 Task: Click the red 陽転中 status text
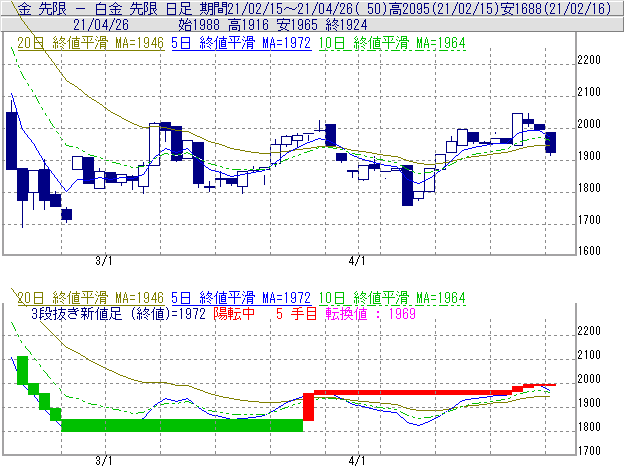(234, 314)
